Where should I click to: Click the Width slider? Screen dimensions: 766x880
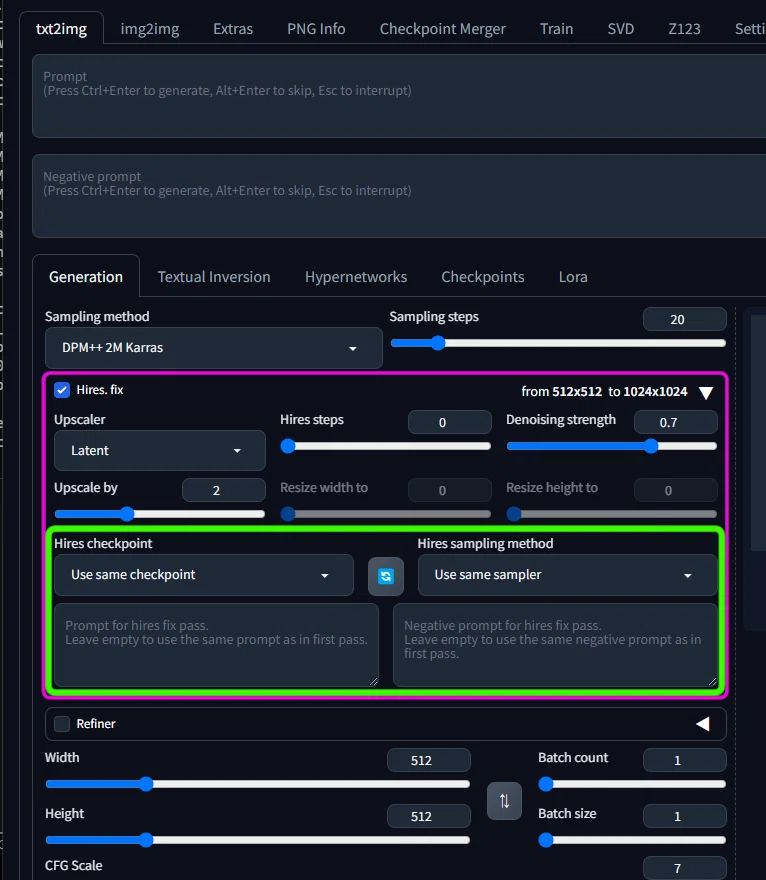(x=258, y=784)
